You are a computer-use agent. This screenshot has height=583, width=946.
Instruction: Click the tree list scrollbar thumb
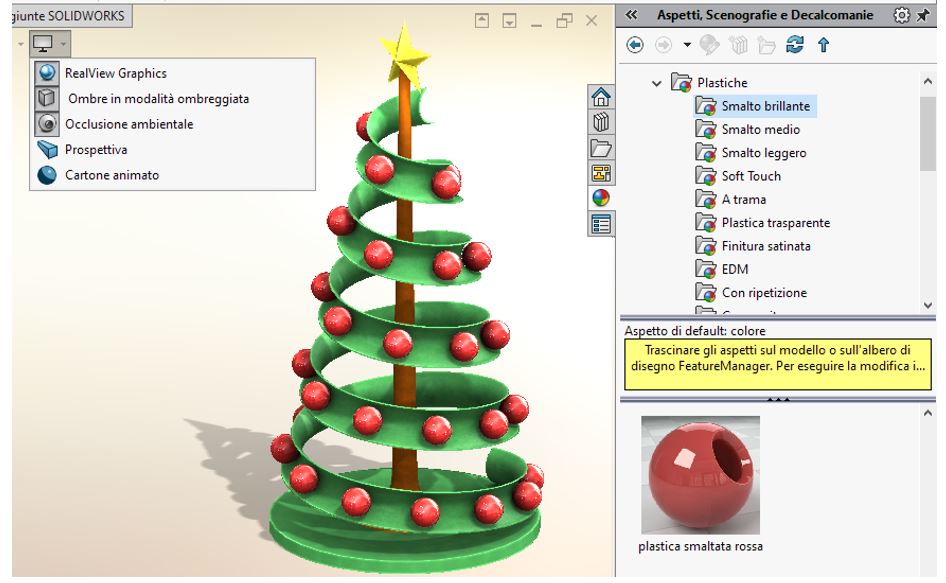coord(928,133)
